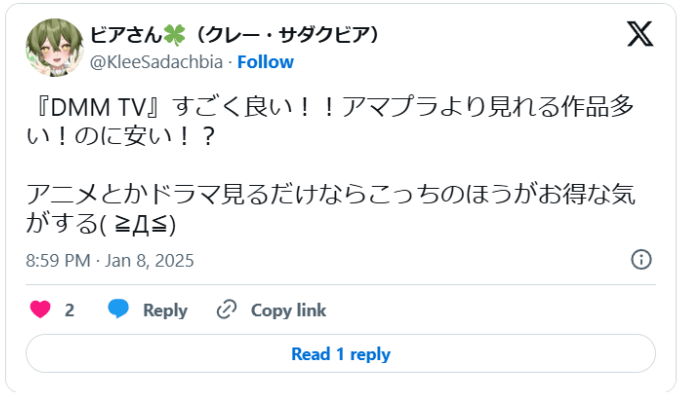Screen dimensions: 678x394
Task: Open the green-haired anime avatar profile picture
Action: point(54,48)
